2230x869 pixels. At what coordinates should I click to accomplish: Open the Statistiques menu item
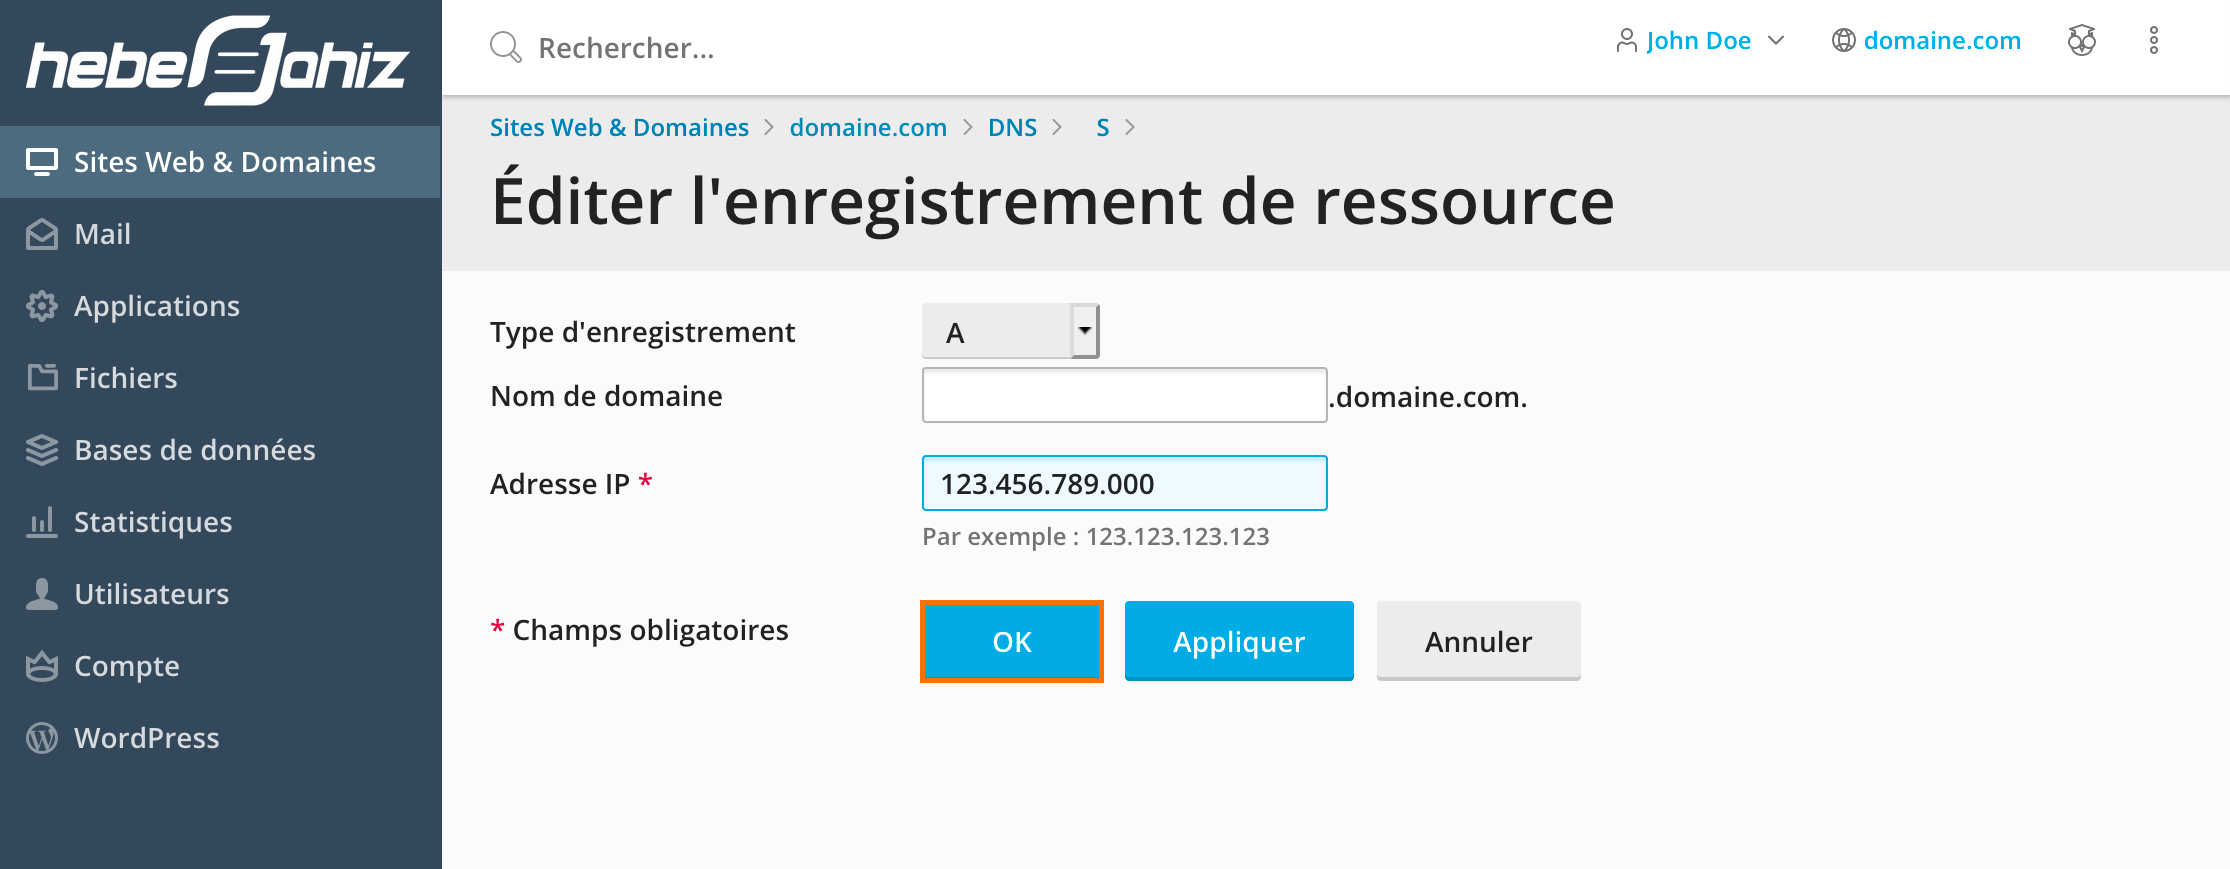tap(221, 522)
